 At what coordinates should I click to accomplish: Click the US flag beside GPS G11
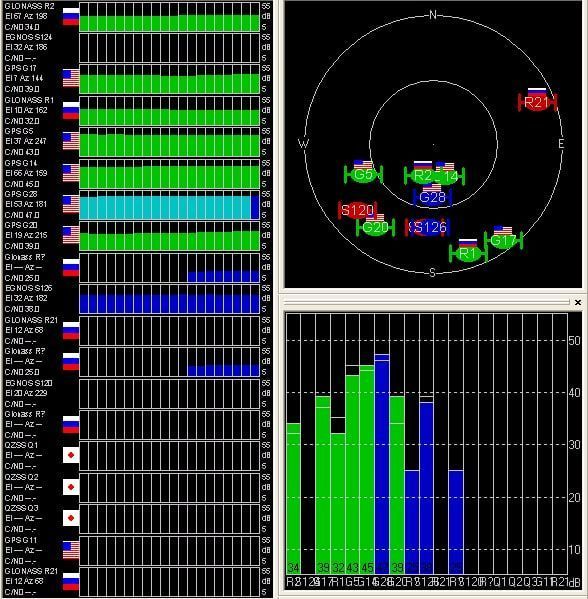(x=71, y=550)
